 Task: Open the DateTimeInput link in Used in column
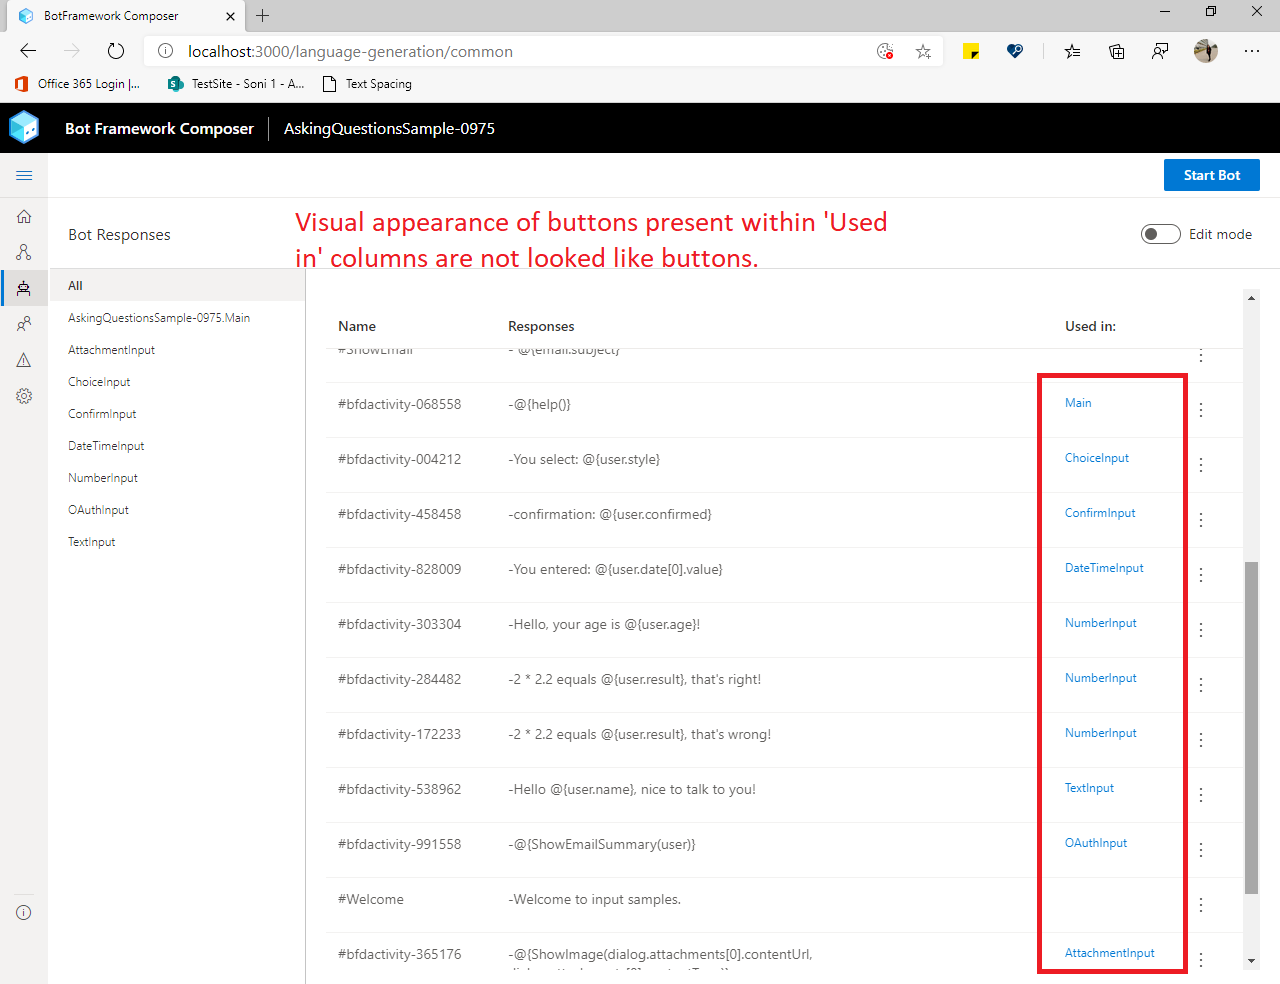1104,568
